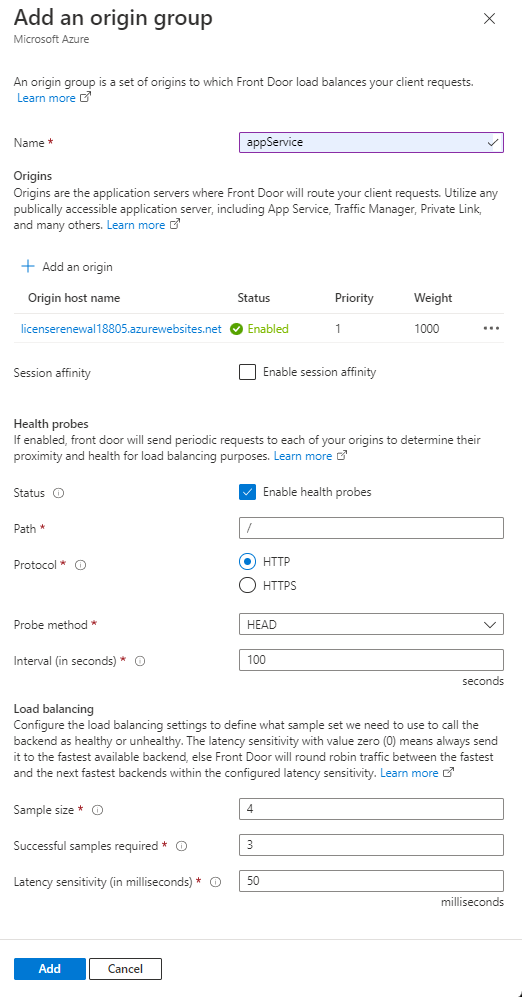
Task: Click the Cancel button
Action: [x=125, y=968]
